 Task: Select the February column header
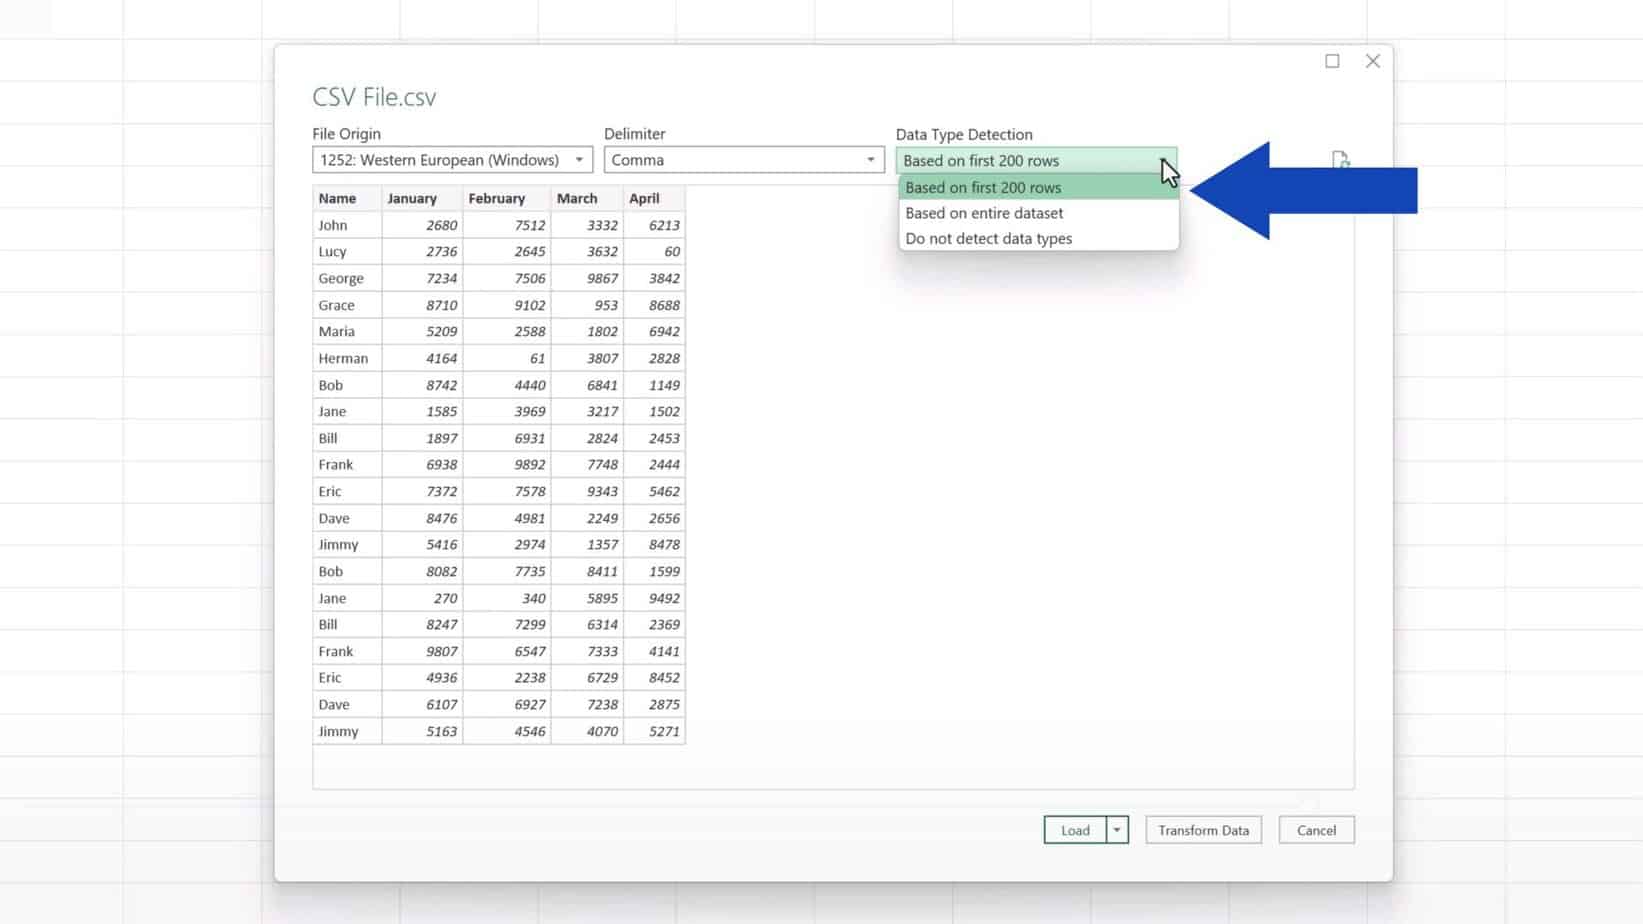(498, 198)
